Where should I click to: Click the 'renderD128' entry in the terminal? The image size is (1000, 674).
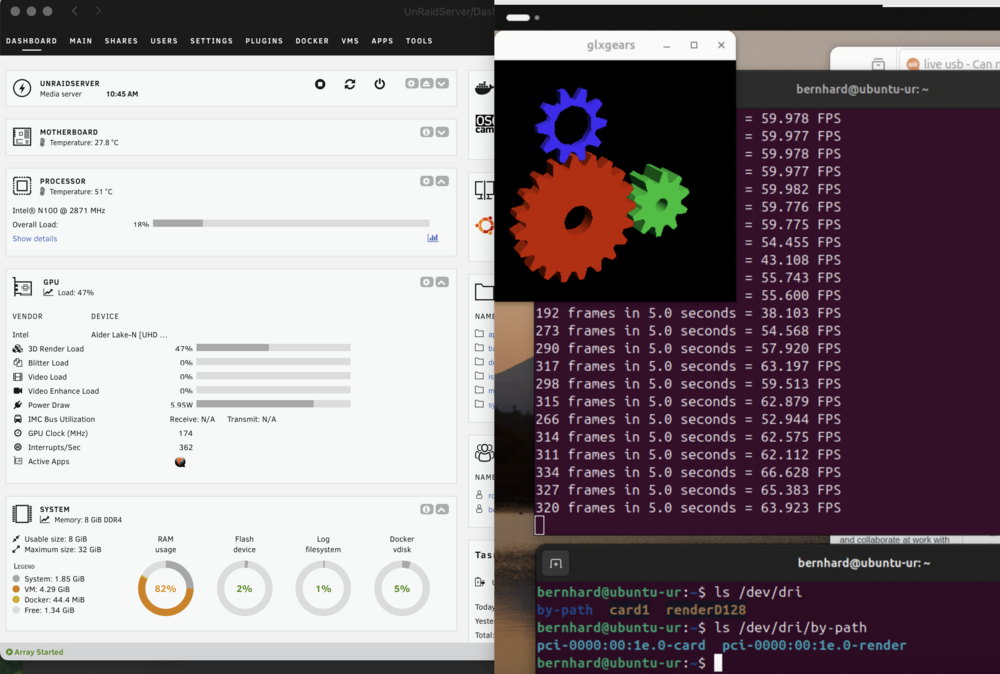tap(706, 610)
